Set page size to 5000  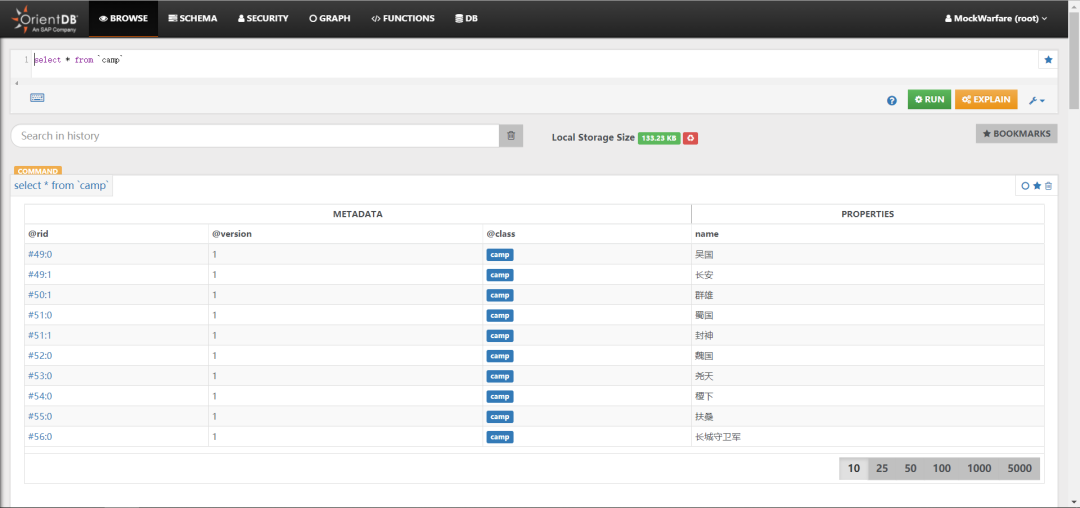(x=1019, y=468)
